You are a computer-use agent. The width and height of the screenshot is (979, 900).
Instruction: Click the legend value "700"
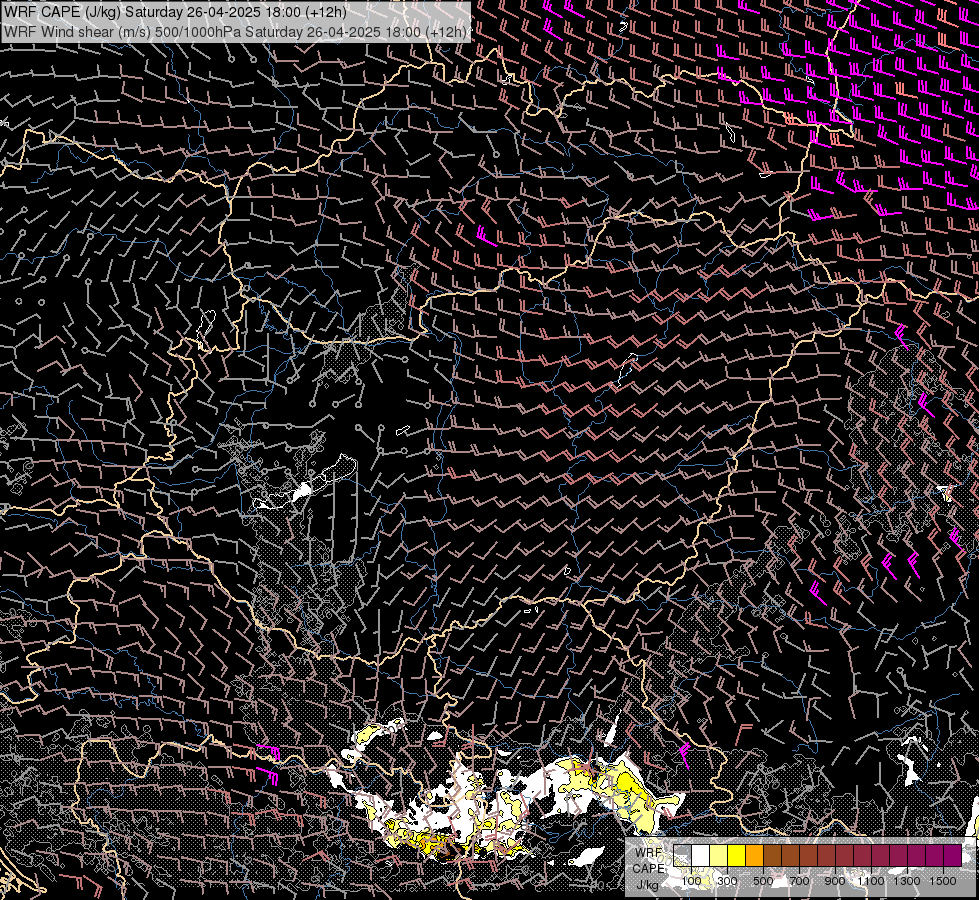point(799,881)
